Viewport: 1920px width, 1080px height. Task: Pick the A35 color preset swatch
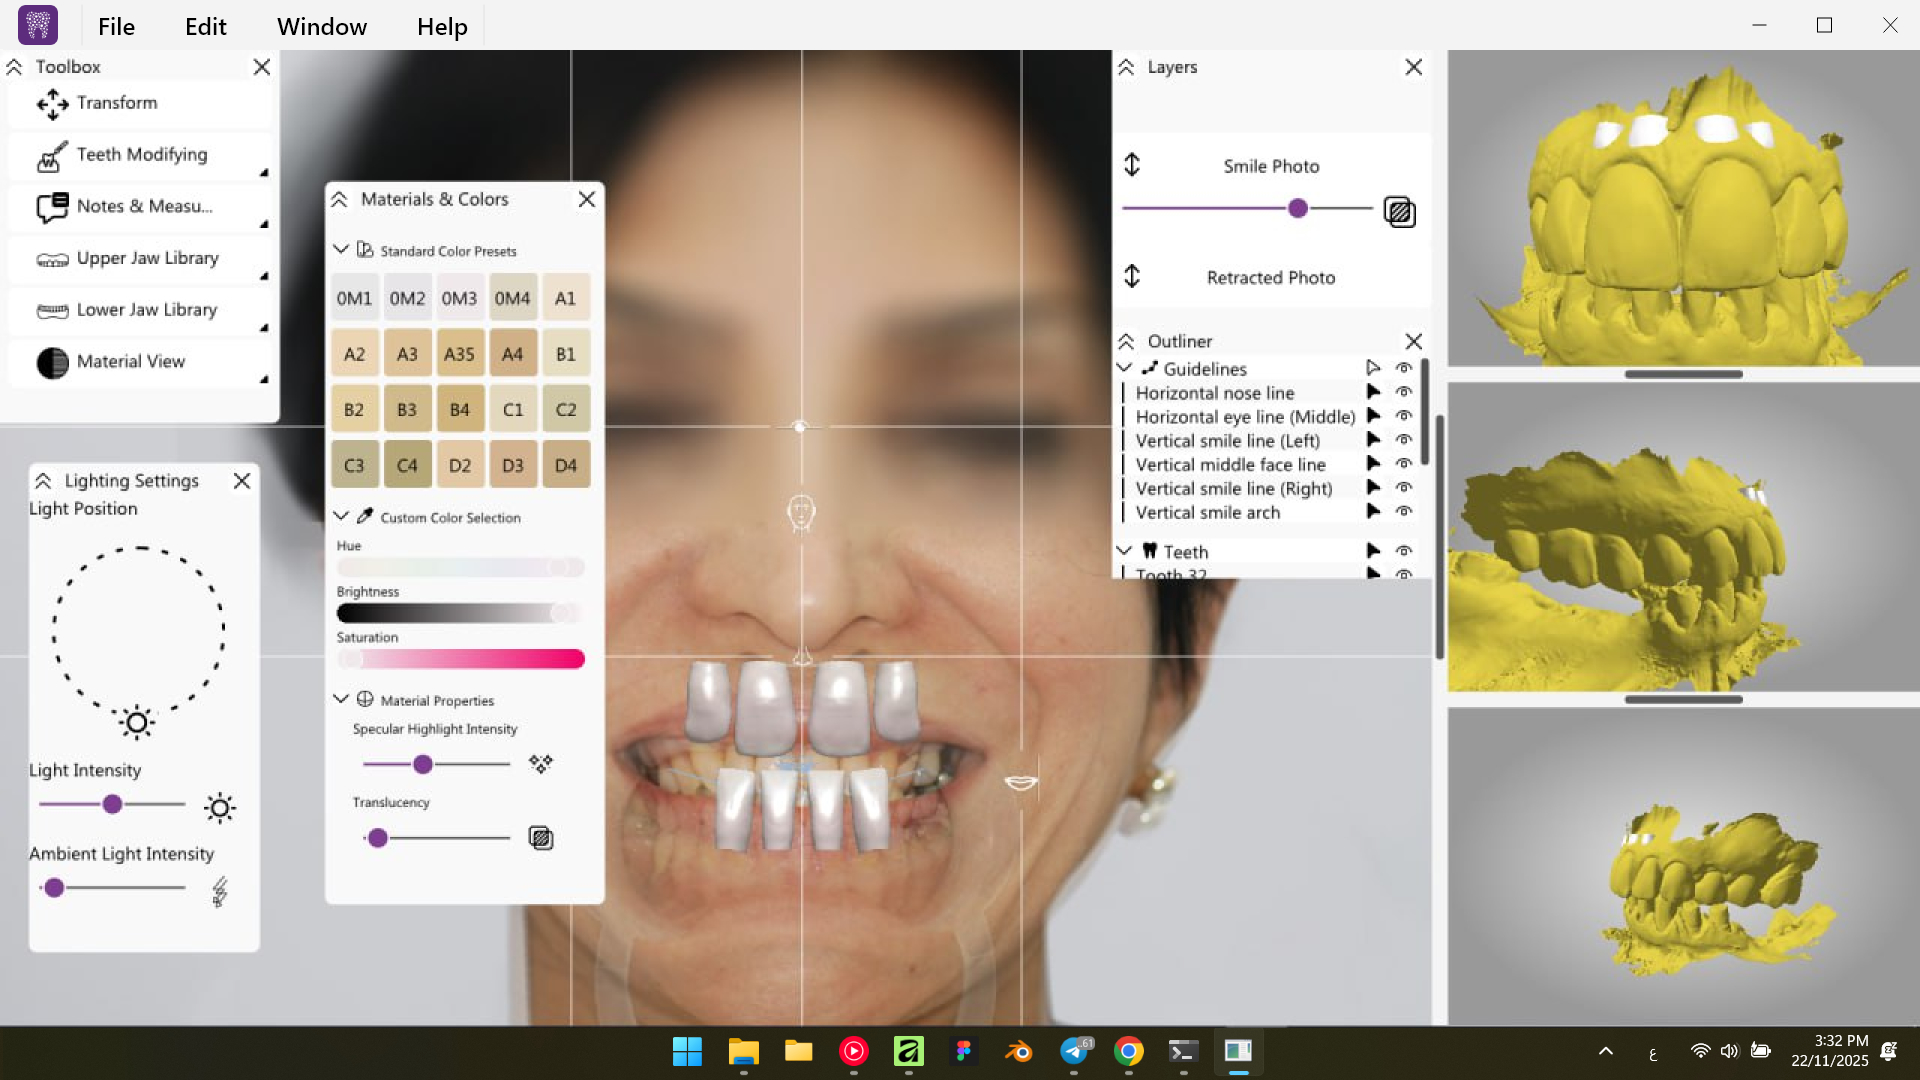pos(459,353)
